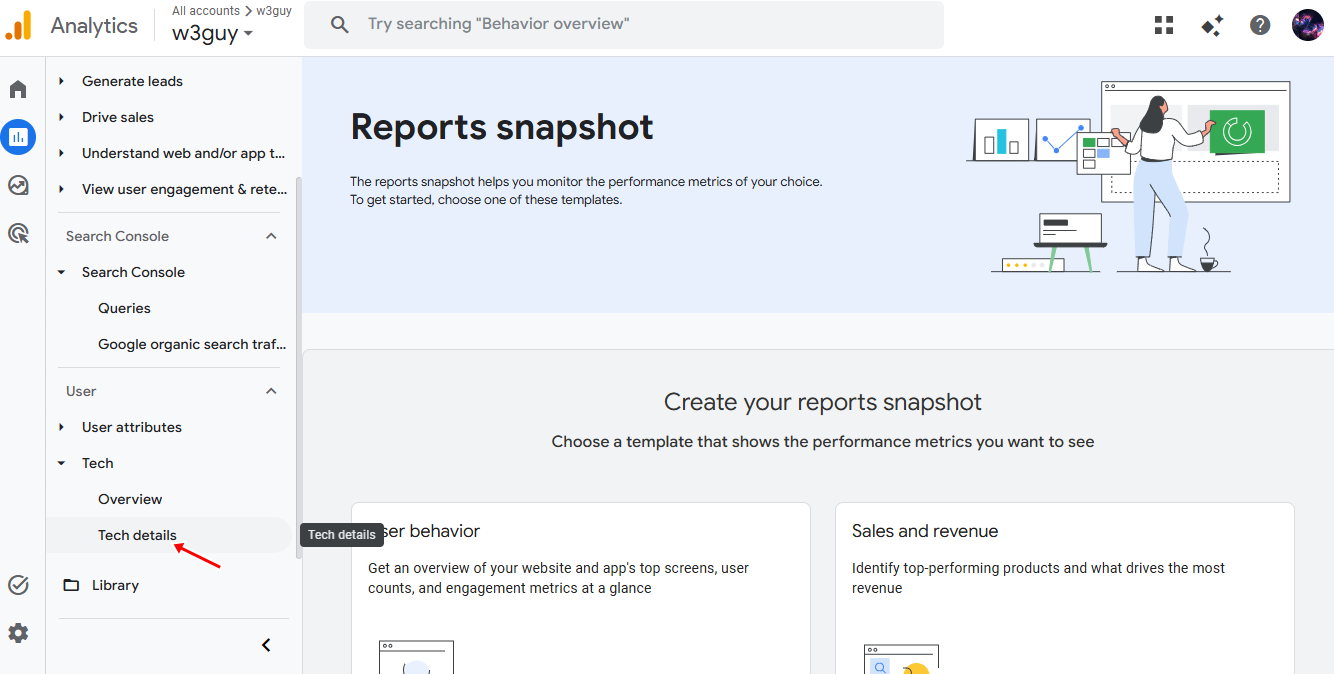Click the All accounts breadcrumb
Viewport: 1334px width, 674px height.
click(206, 10)
